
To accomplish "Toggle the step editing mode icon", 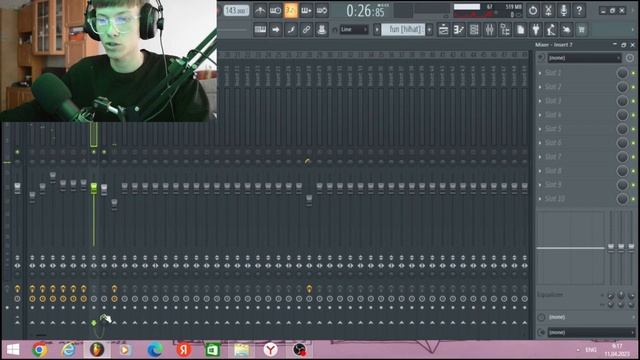I will pyautogui.click(x=291, y=29).
